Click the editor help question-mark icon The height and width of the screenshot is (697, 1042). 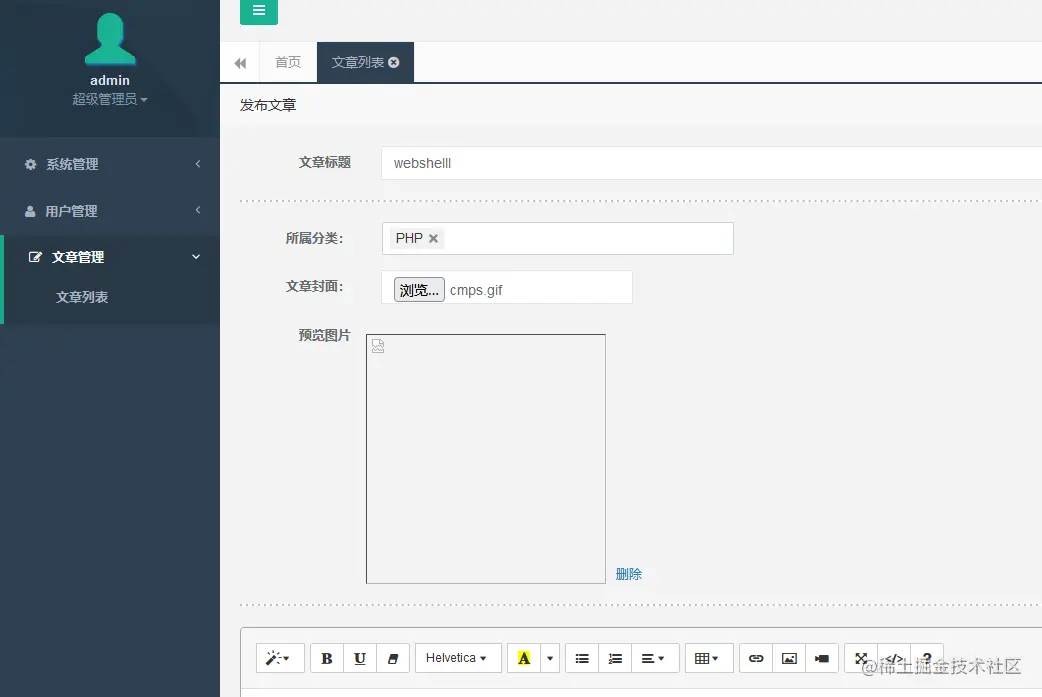pyautogui.click(x=927, y=658)
